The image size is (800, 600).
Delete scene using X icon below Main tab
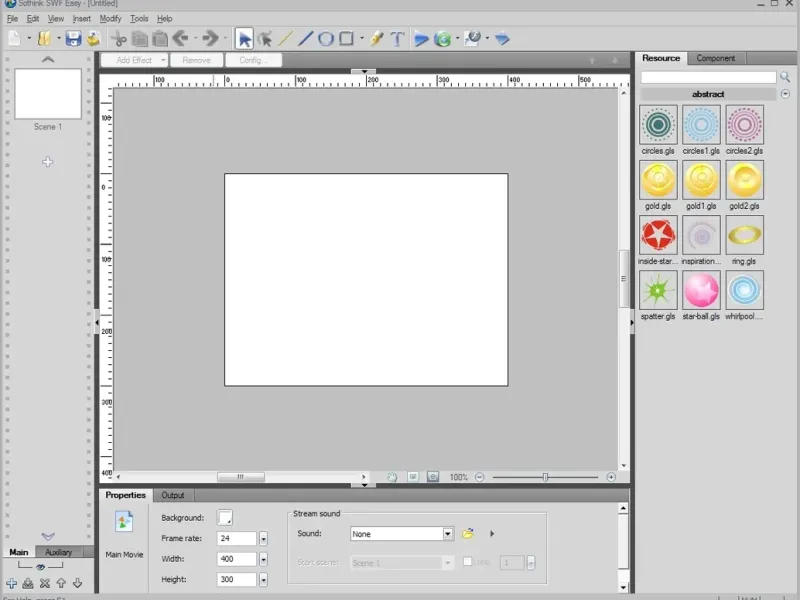click(x=44, y=583)
